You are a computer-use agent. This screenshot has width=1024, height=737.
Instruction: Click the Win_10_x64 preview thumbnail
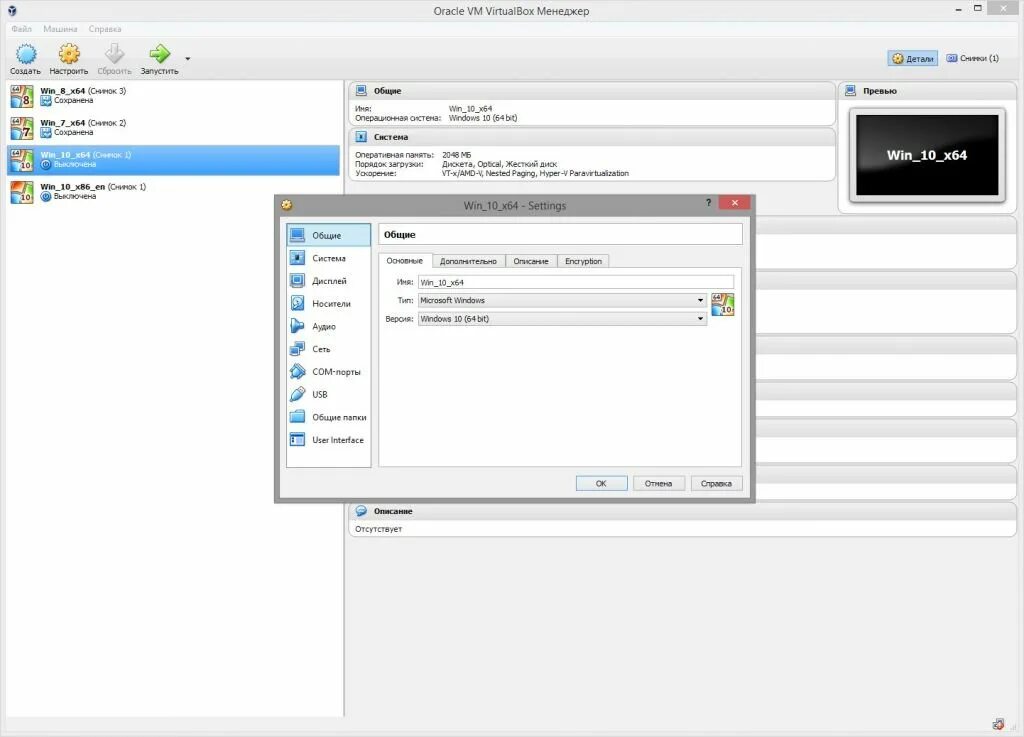927,155
